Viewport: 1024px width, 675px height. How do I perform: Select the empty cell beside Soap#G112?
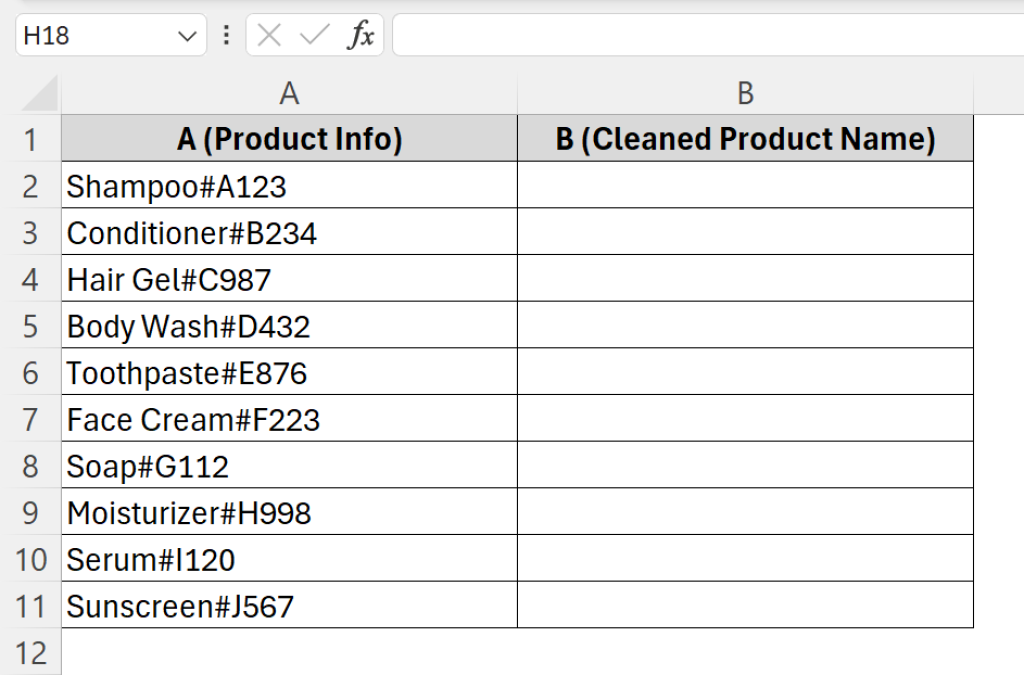745,466
